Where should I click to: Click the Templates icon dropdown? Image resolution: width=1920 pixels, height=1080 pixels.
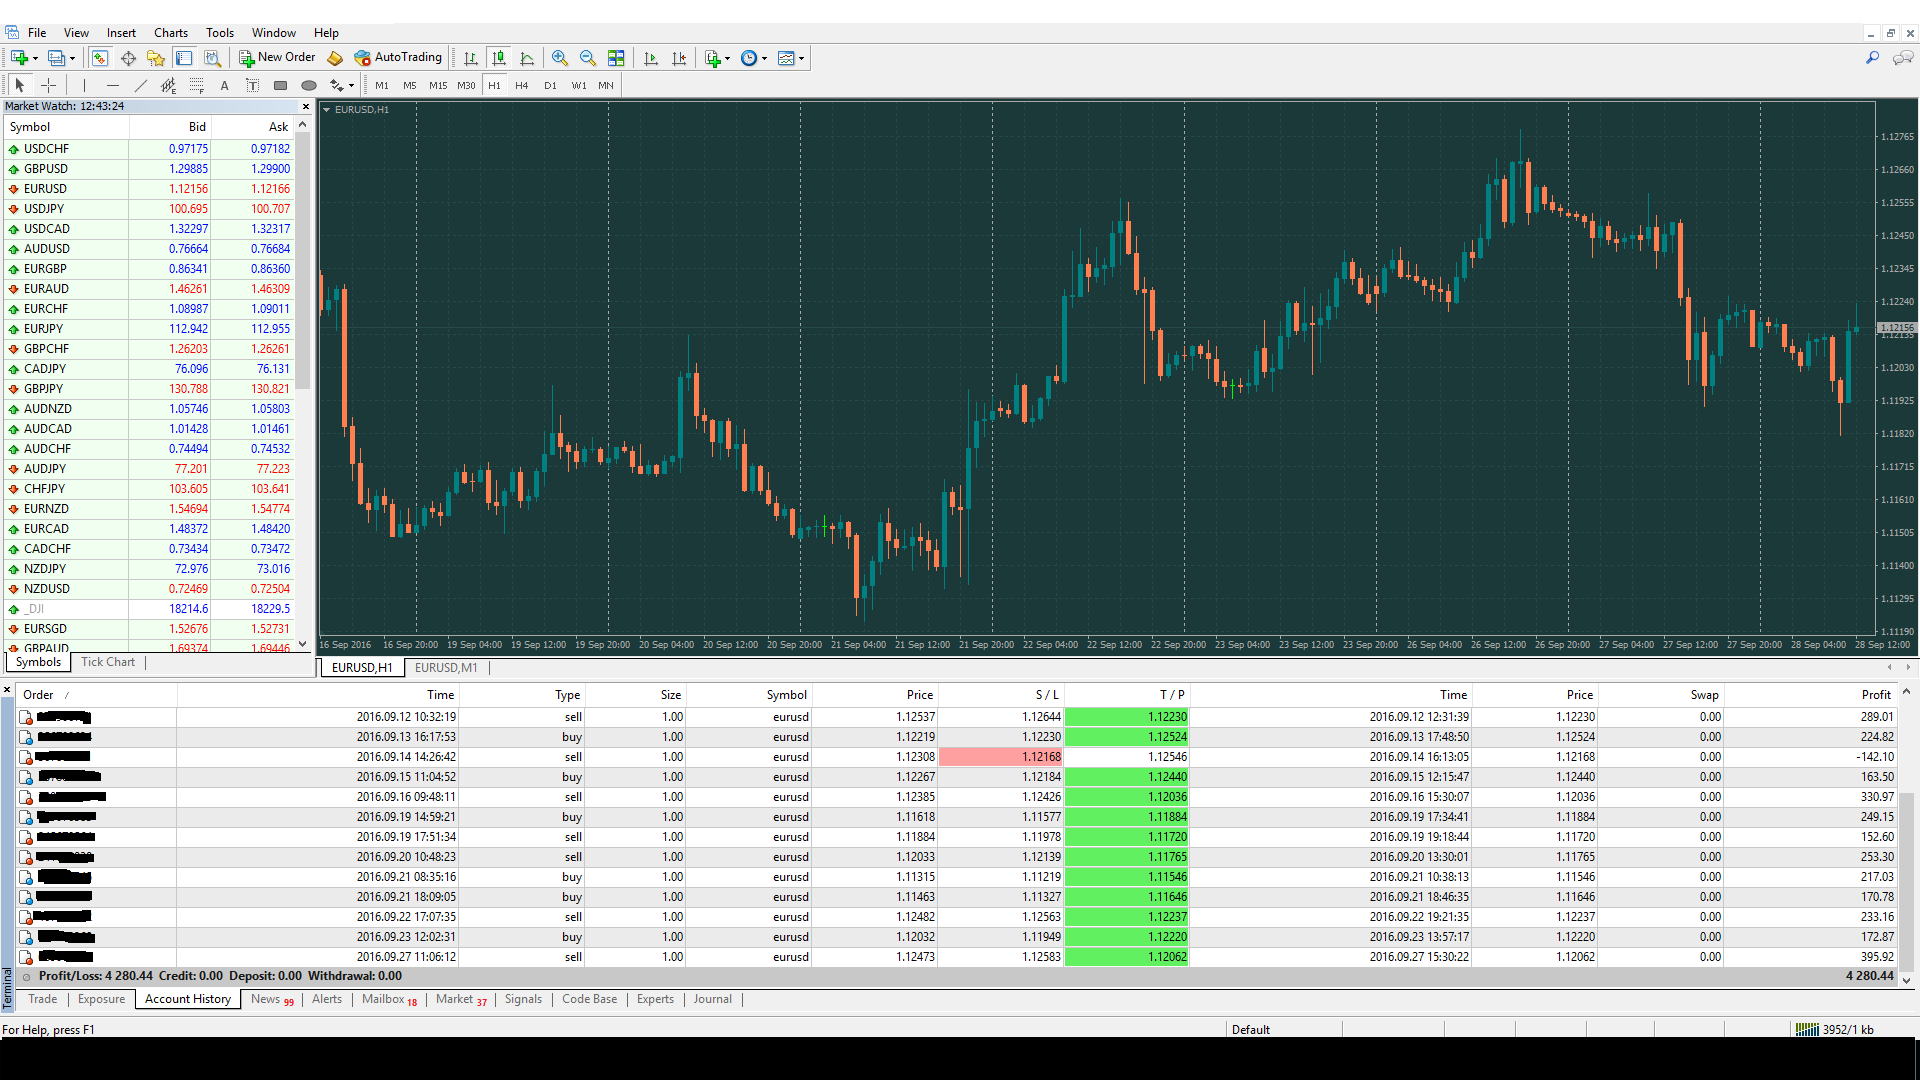point(802,58)
